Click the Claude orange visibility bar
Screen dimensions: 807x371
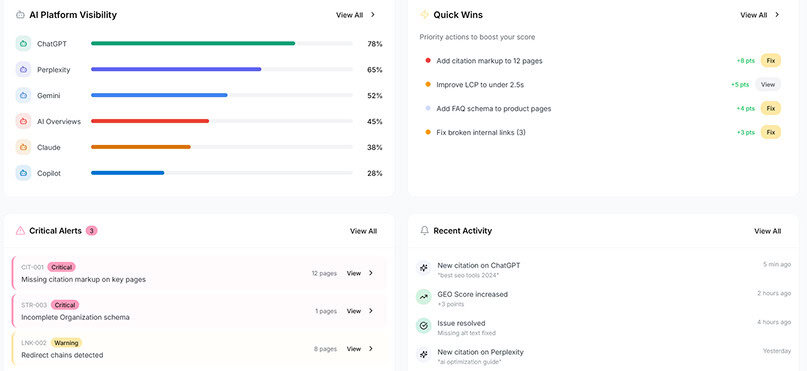coord(141,147)
